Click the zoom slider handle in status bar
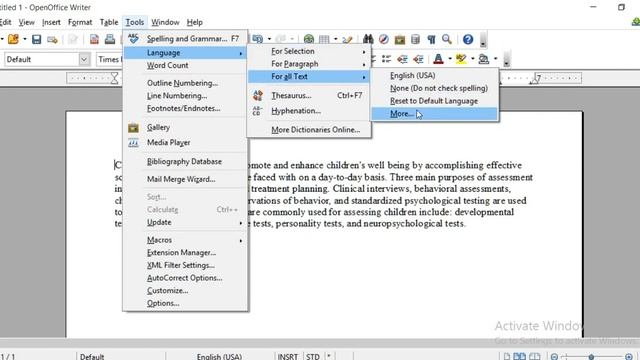 (x=591, y=357)
